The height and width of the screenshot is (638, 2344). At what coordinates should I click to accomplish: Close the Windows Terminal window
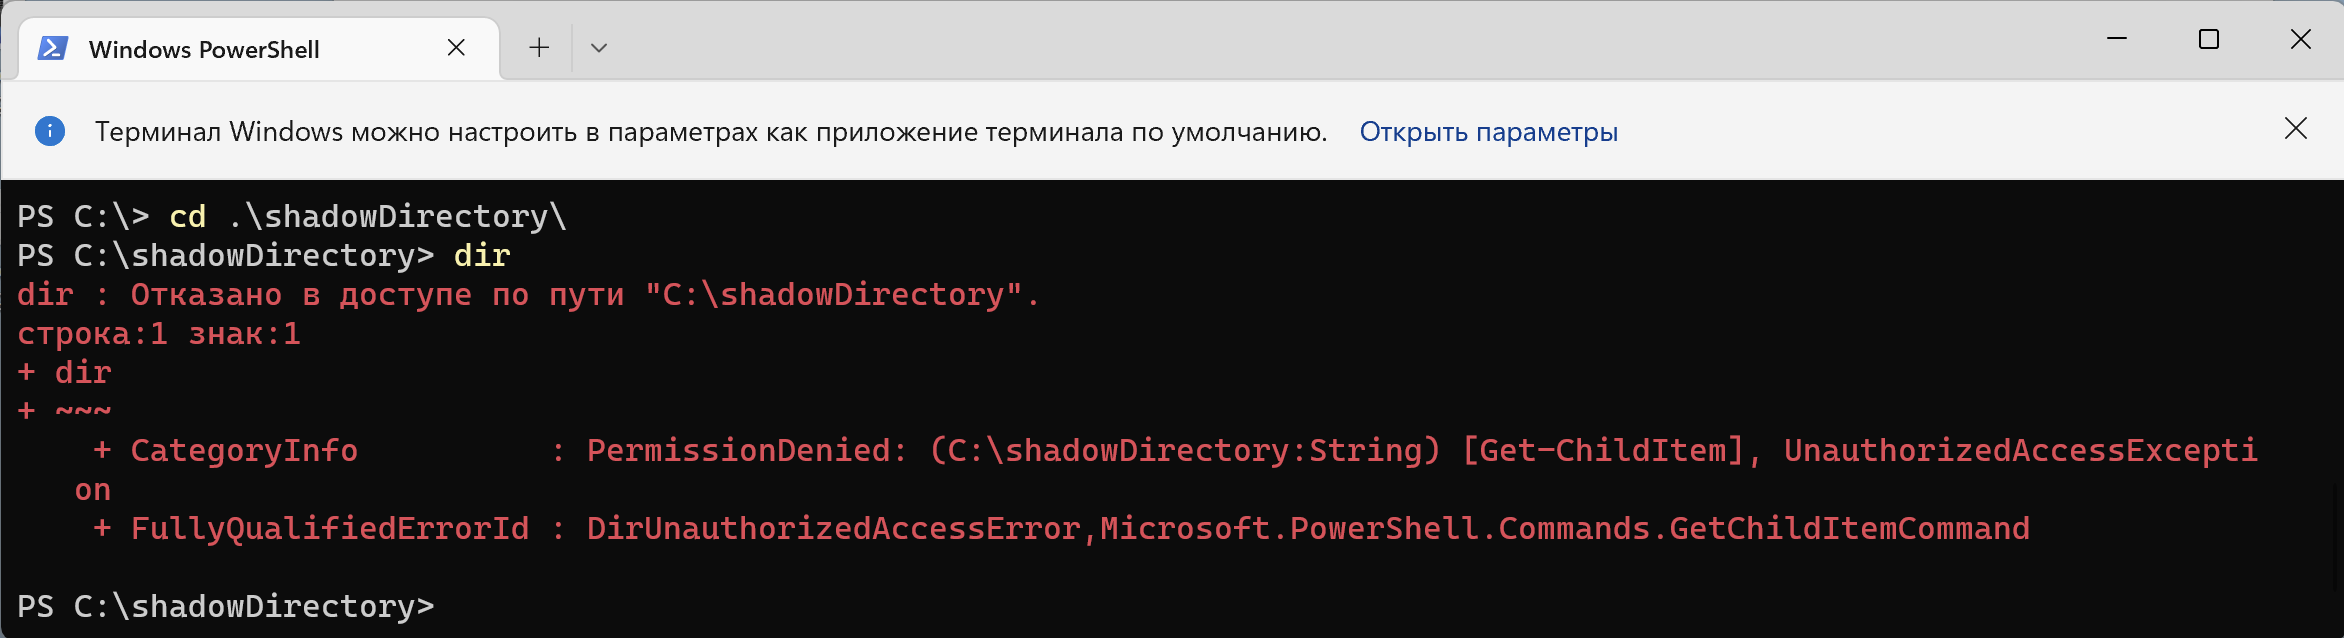point(2301,39)
